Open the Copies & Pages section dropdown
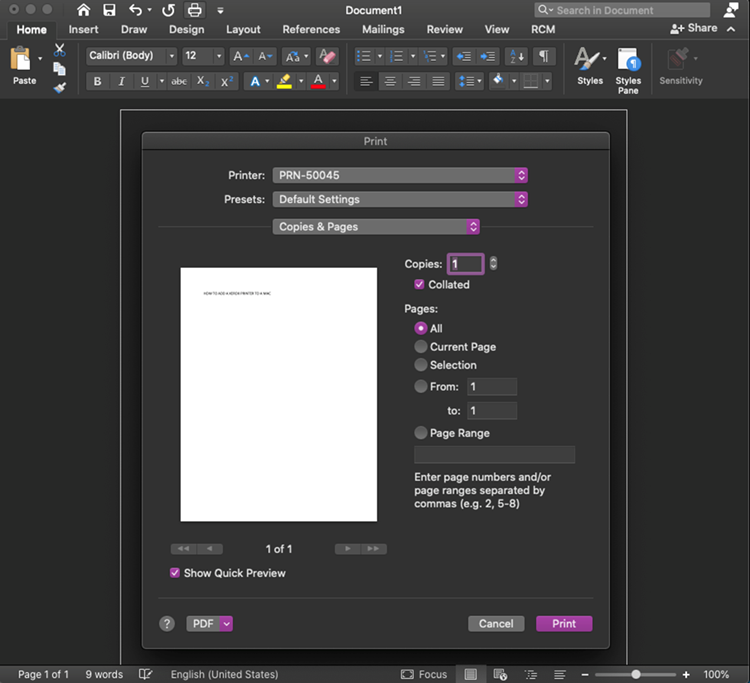This screenshot has height=683, width=750. [x=376, y=226]
